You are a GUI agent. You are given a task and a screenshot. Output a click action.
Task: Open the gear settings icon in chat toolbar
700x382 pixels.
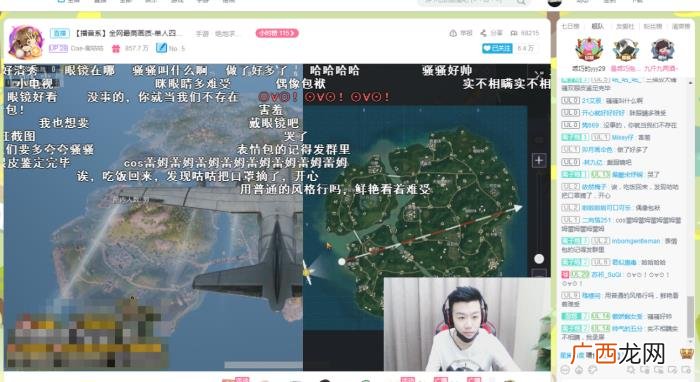point(631,370)
